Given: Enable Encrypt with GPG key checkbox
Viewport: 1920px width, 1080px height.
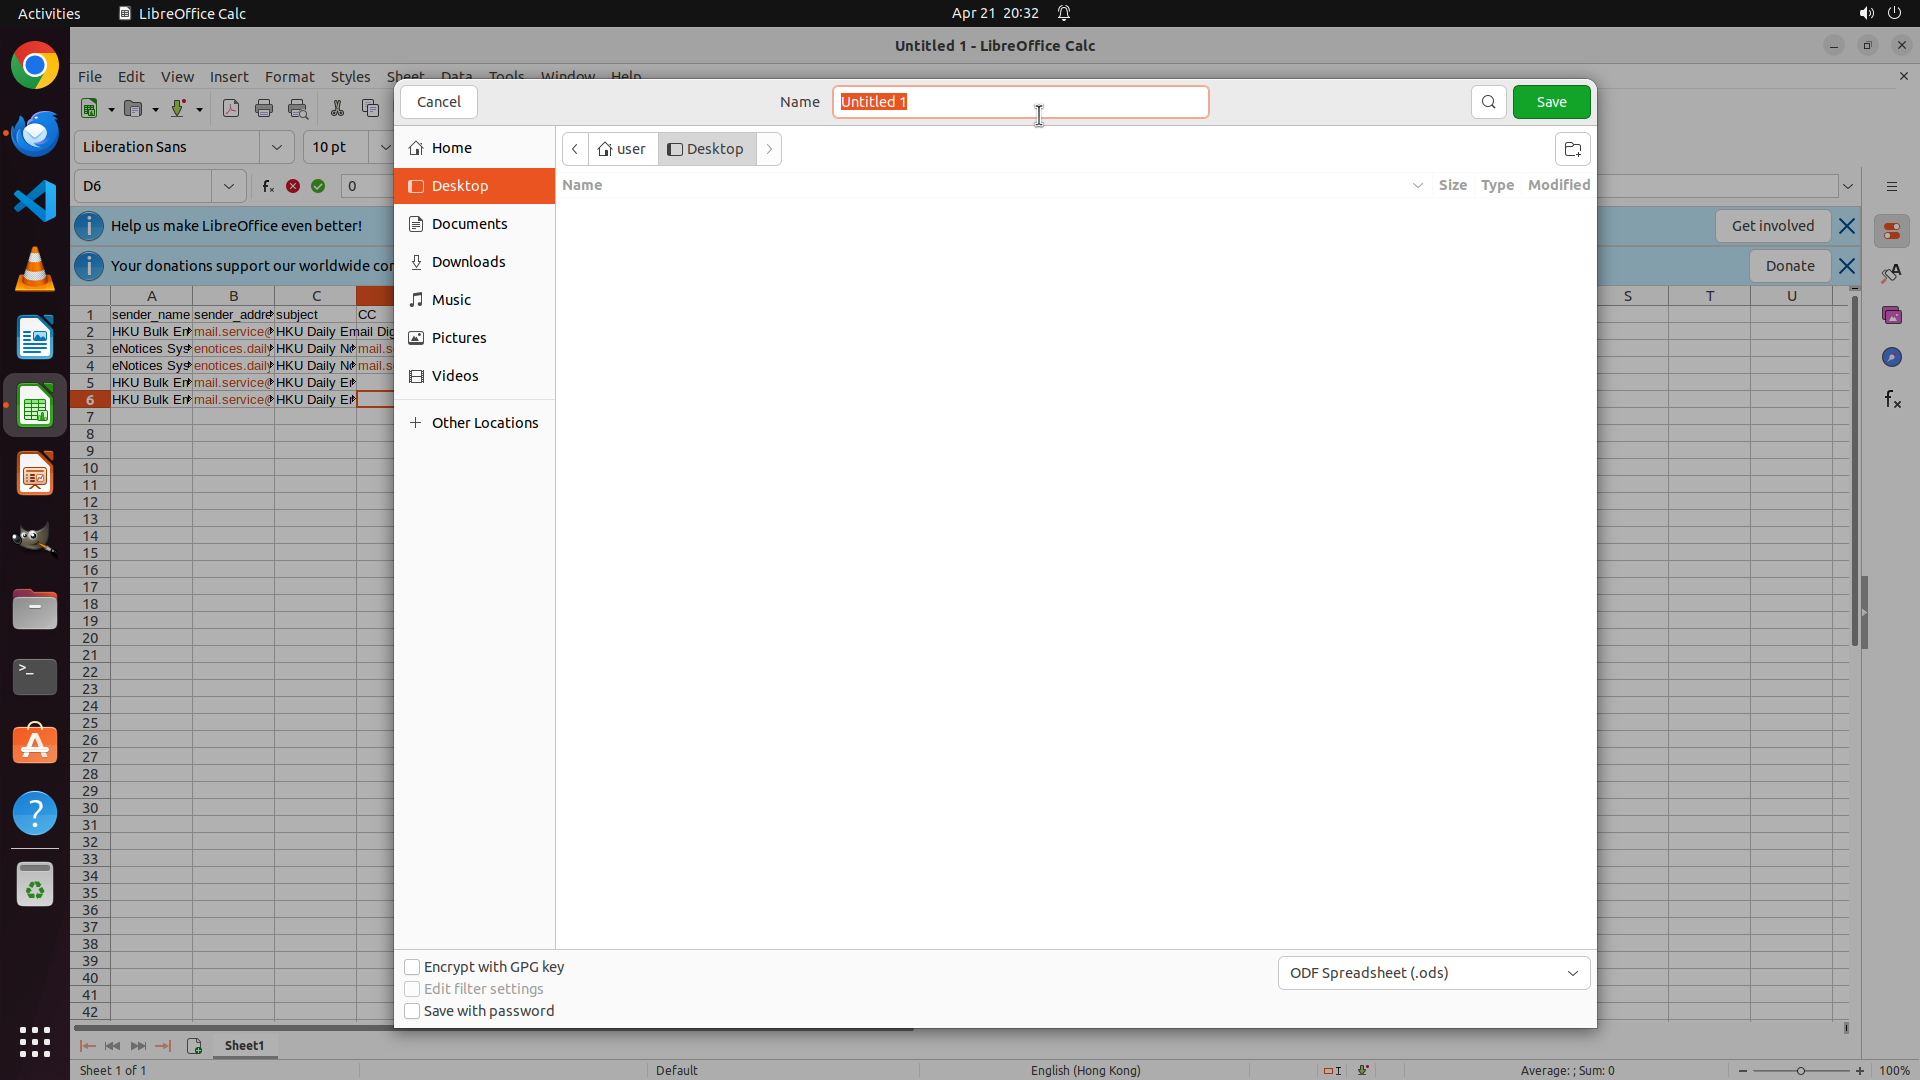Looking at the screenshot, I should pyautogui.click(x=412, y=967).
